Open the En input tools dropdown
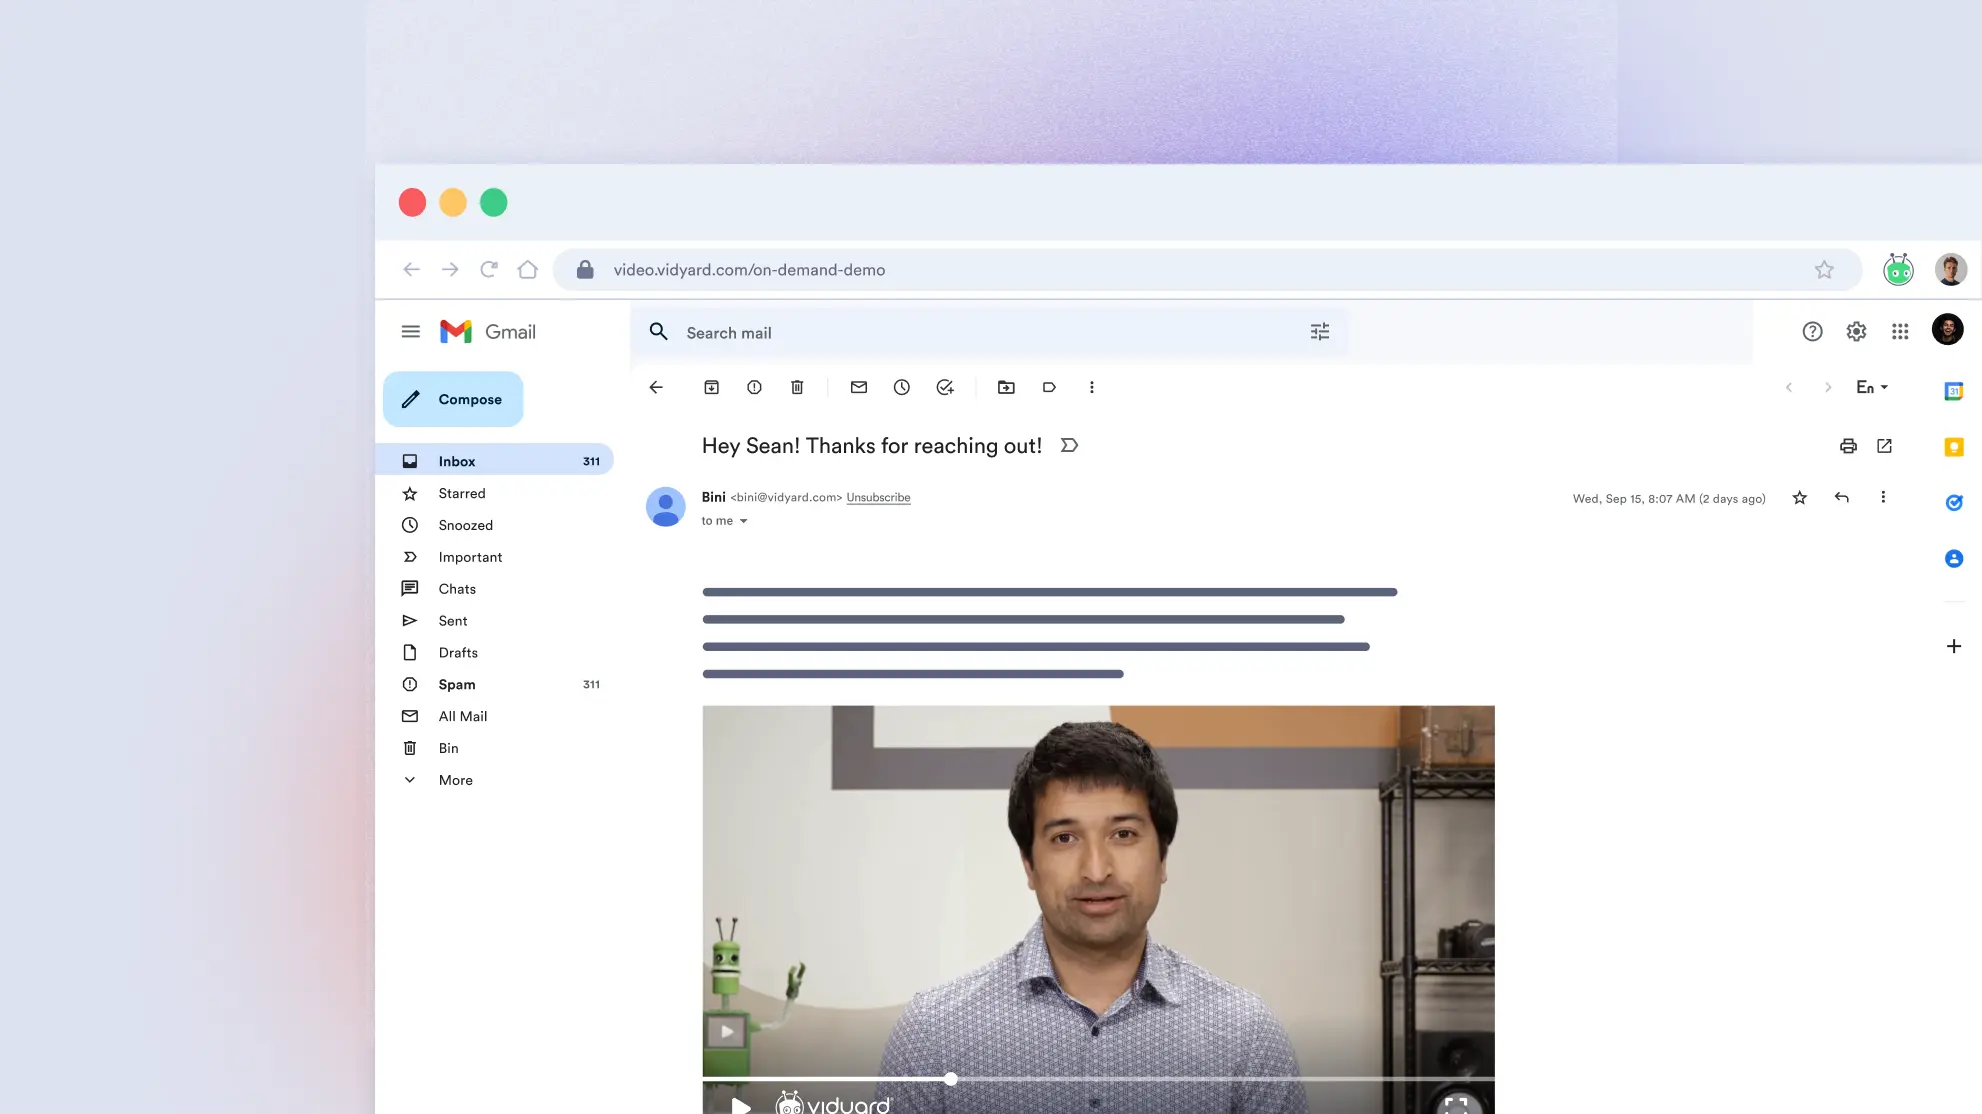This screenshot has height=1114, width=1982. pyautogui.click(x=1872, y=387)
